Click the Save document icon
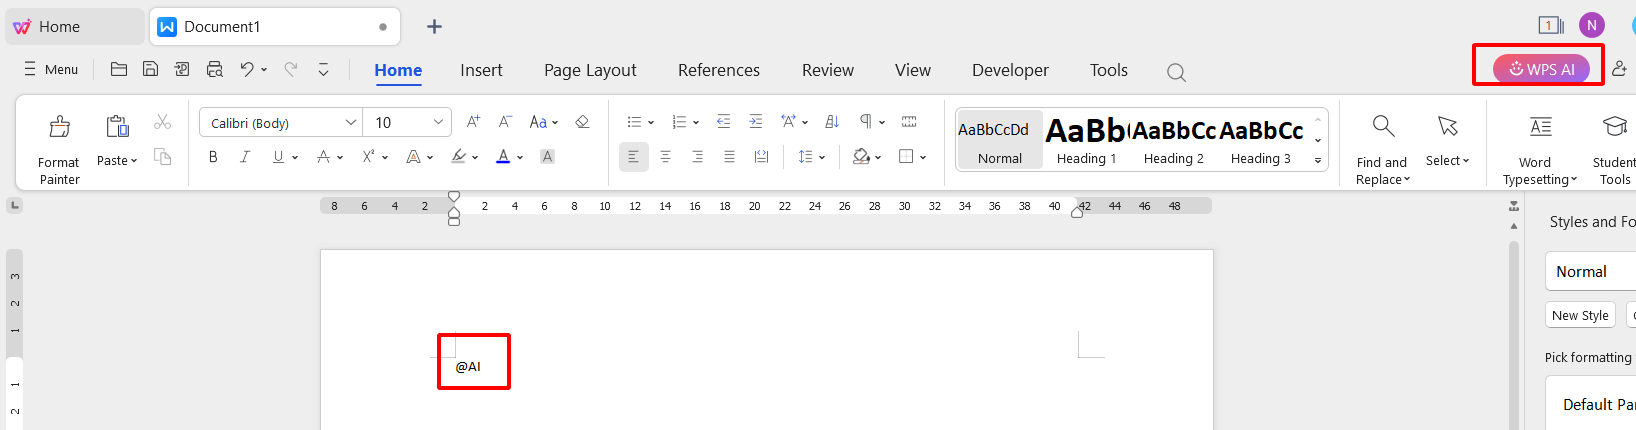This screenshot has height=430, width=1636. [x=150, y=69]
